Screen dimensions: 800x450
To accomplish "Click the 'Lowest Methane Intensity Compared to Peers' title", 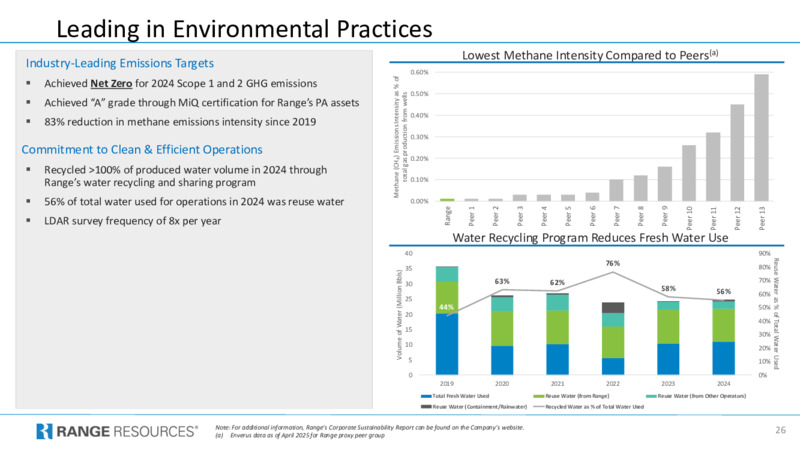I will click(590, 55).
